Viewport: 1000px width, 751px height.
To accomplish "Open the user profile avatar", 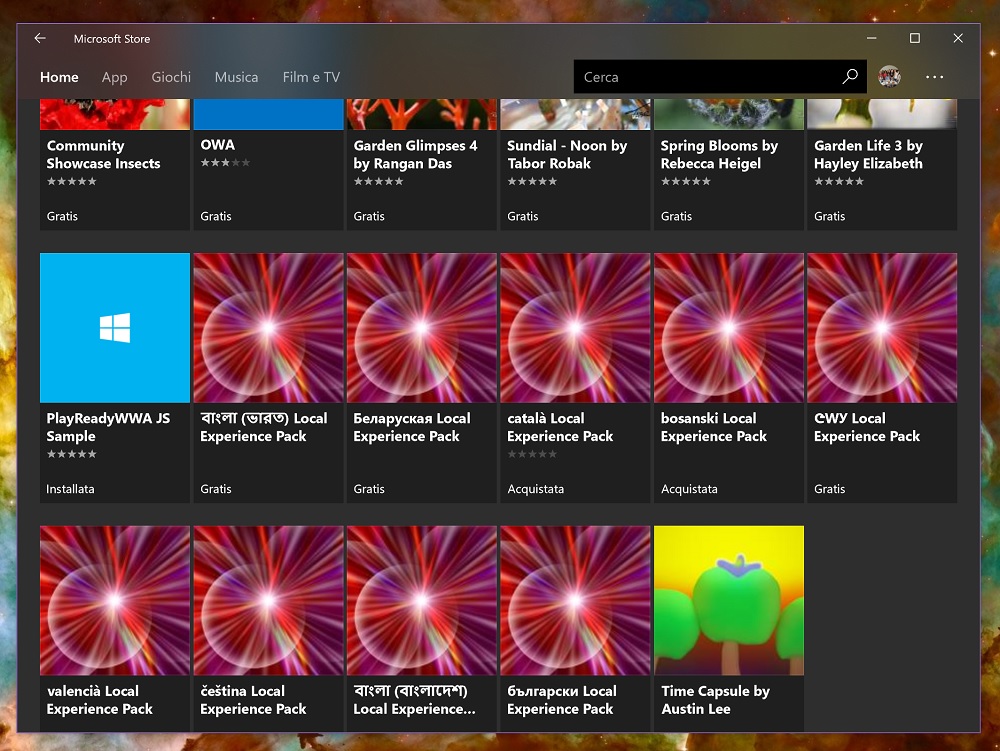I will click(889, 77).
